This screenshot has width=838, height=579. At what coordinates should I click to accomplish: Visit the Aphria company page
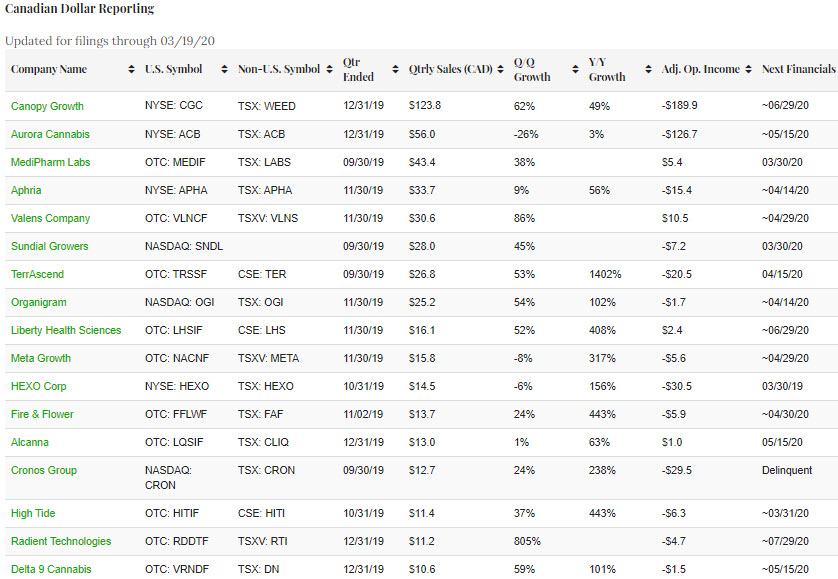click(x=26, y=190)
